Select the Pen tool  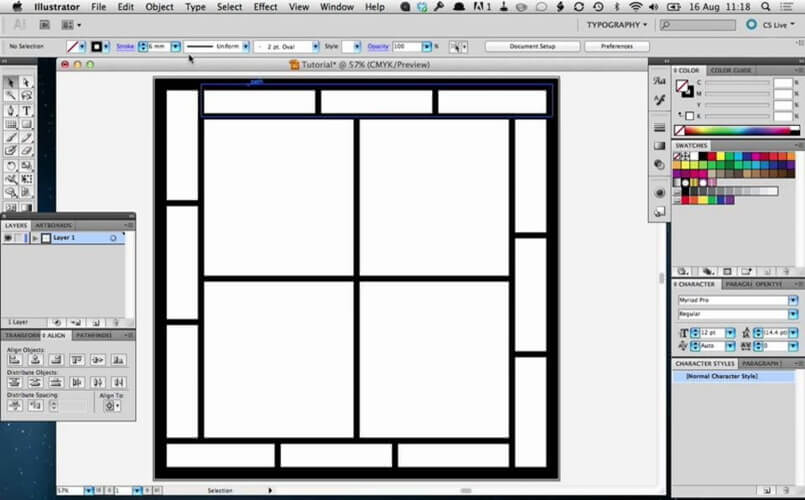11,110
